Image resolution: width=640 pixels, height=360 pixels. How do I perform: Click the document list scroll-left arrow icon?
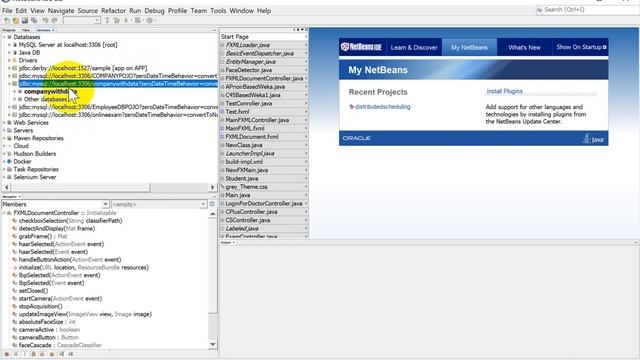(x=294, y=30)
